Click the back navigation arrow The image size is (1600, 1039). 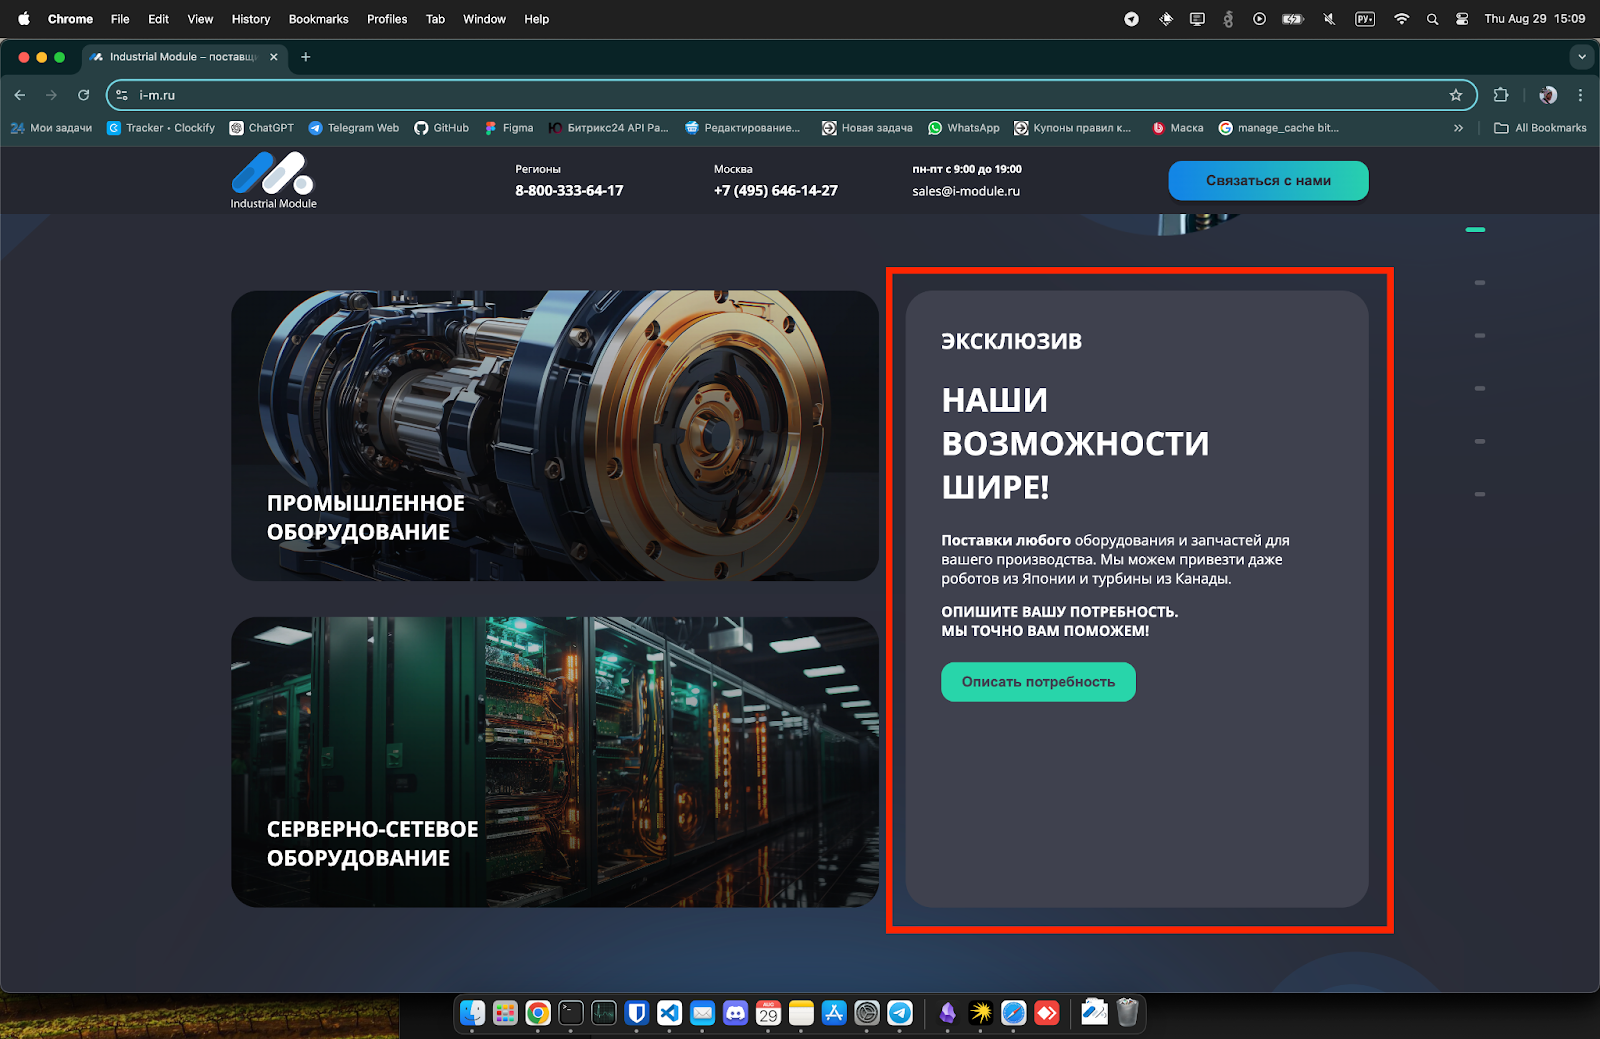coord(20,95)
